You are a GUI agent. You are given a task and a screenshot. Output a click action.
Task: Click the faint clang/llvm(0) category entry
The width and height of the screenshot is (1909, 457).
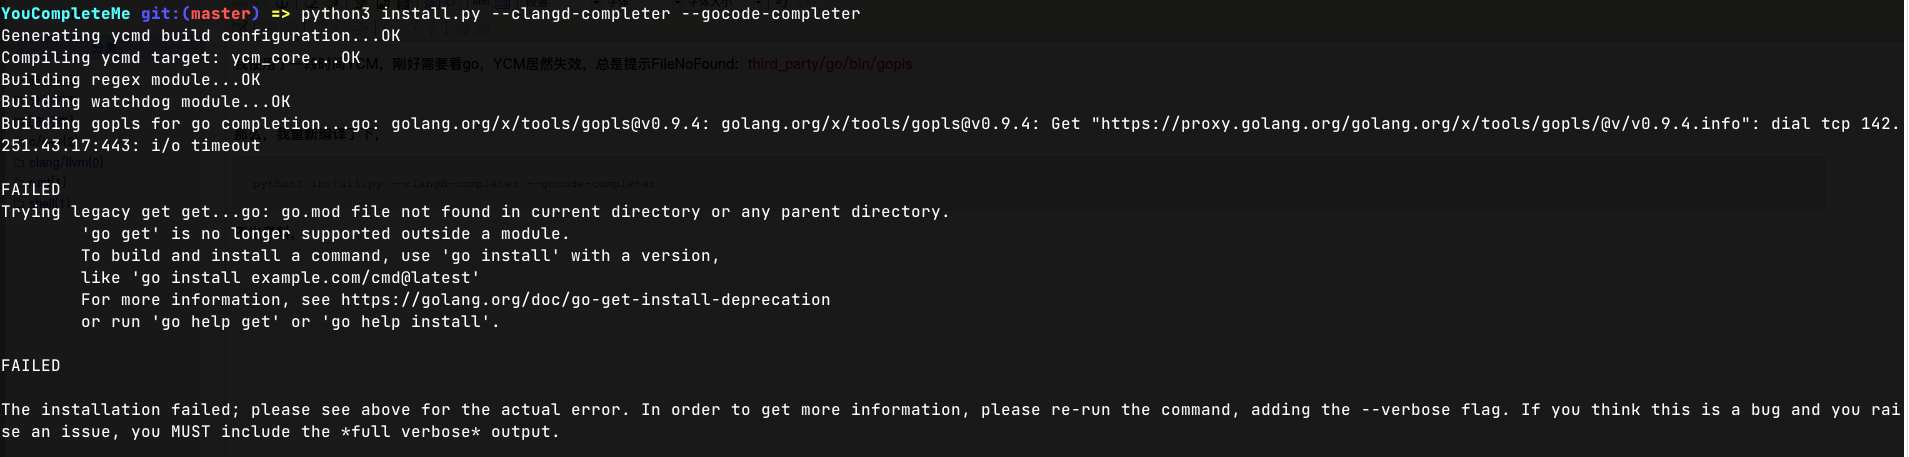point(65,162)
